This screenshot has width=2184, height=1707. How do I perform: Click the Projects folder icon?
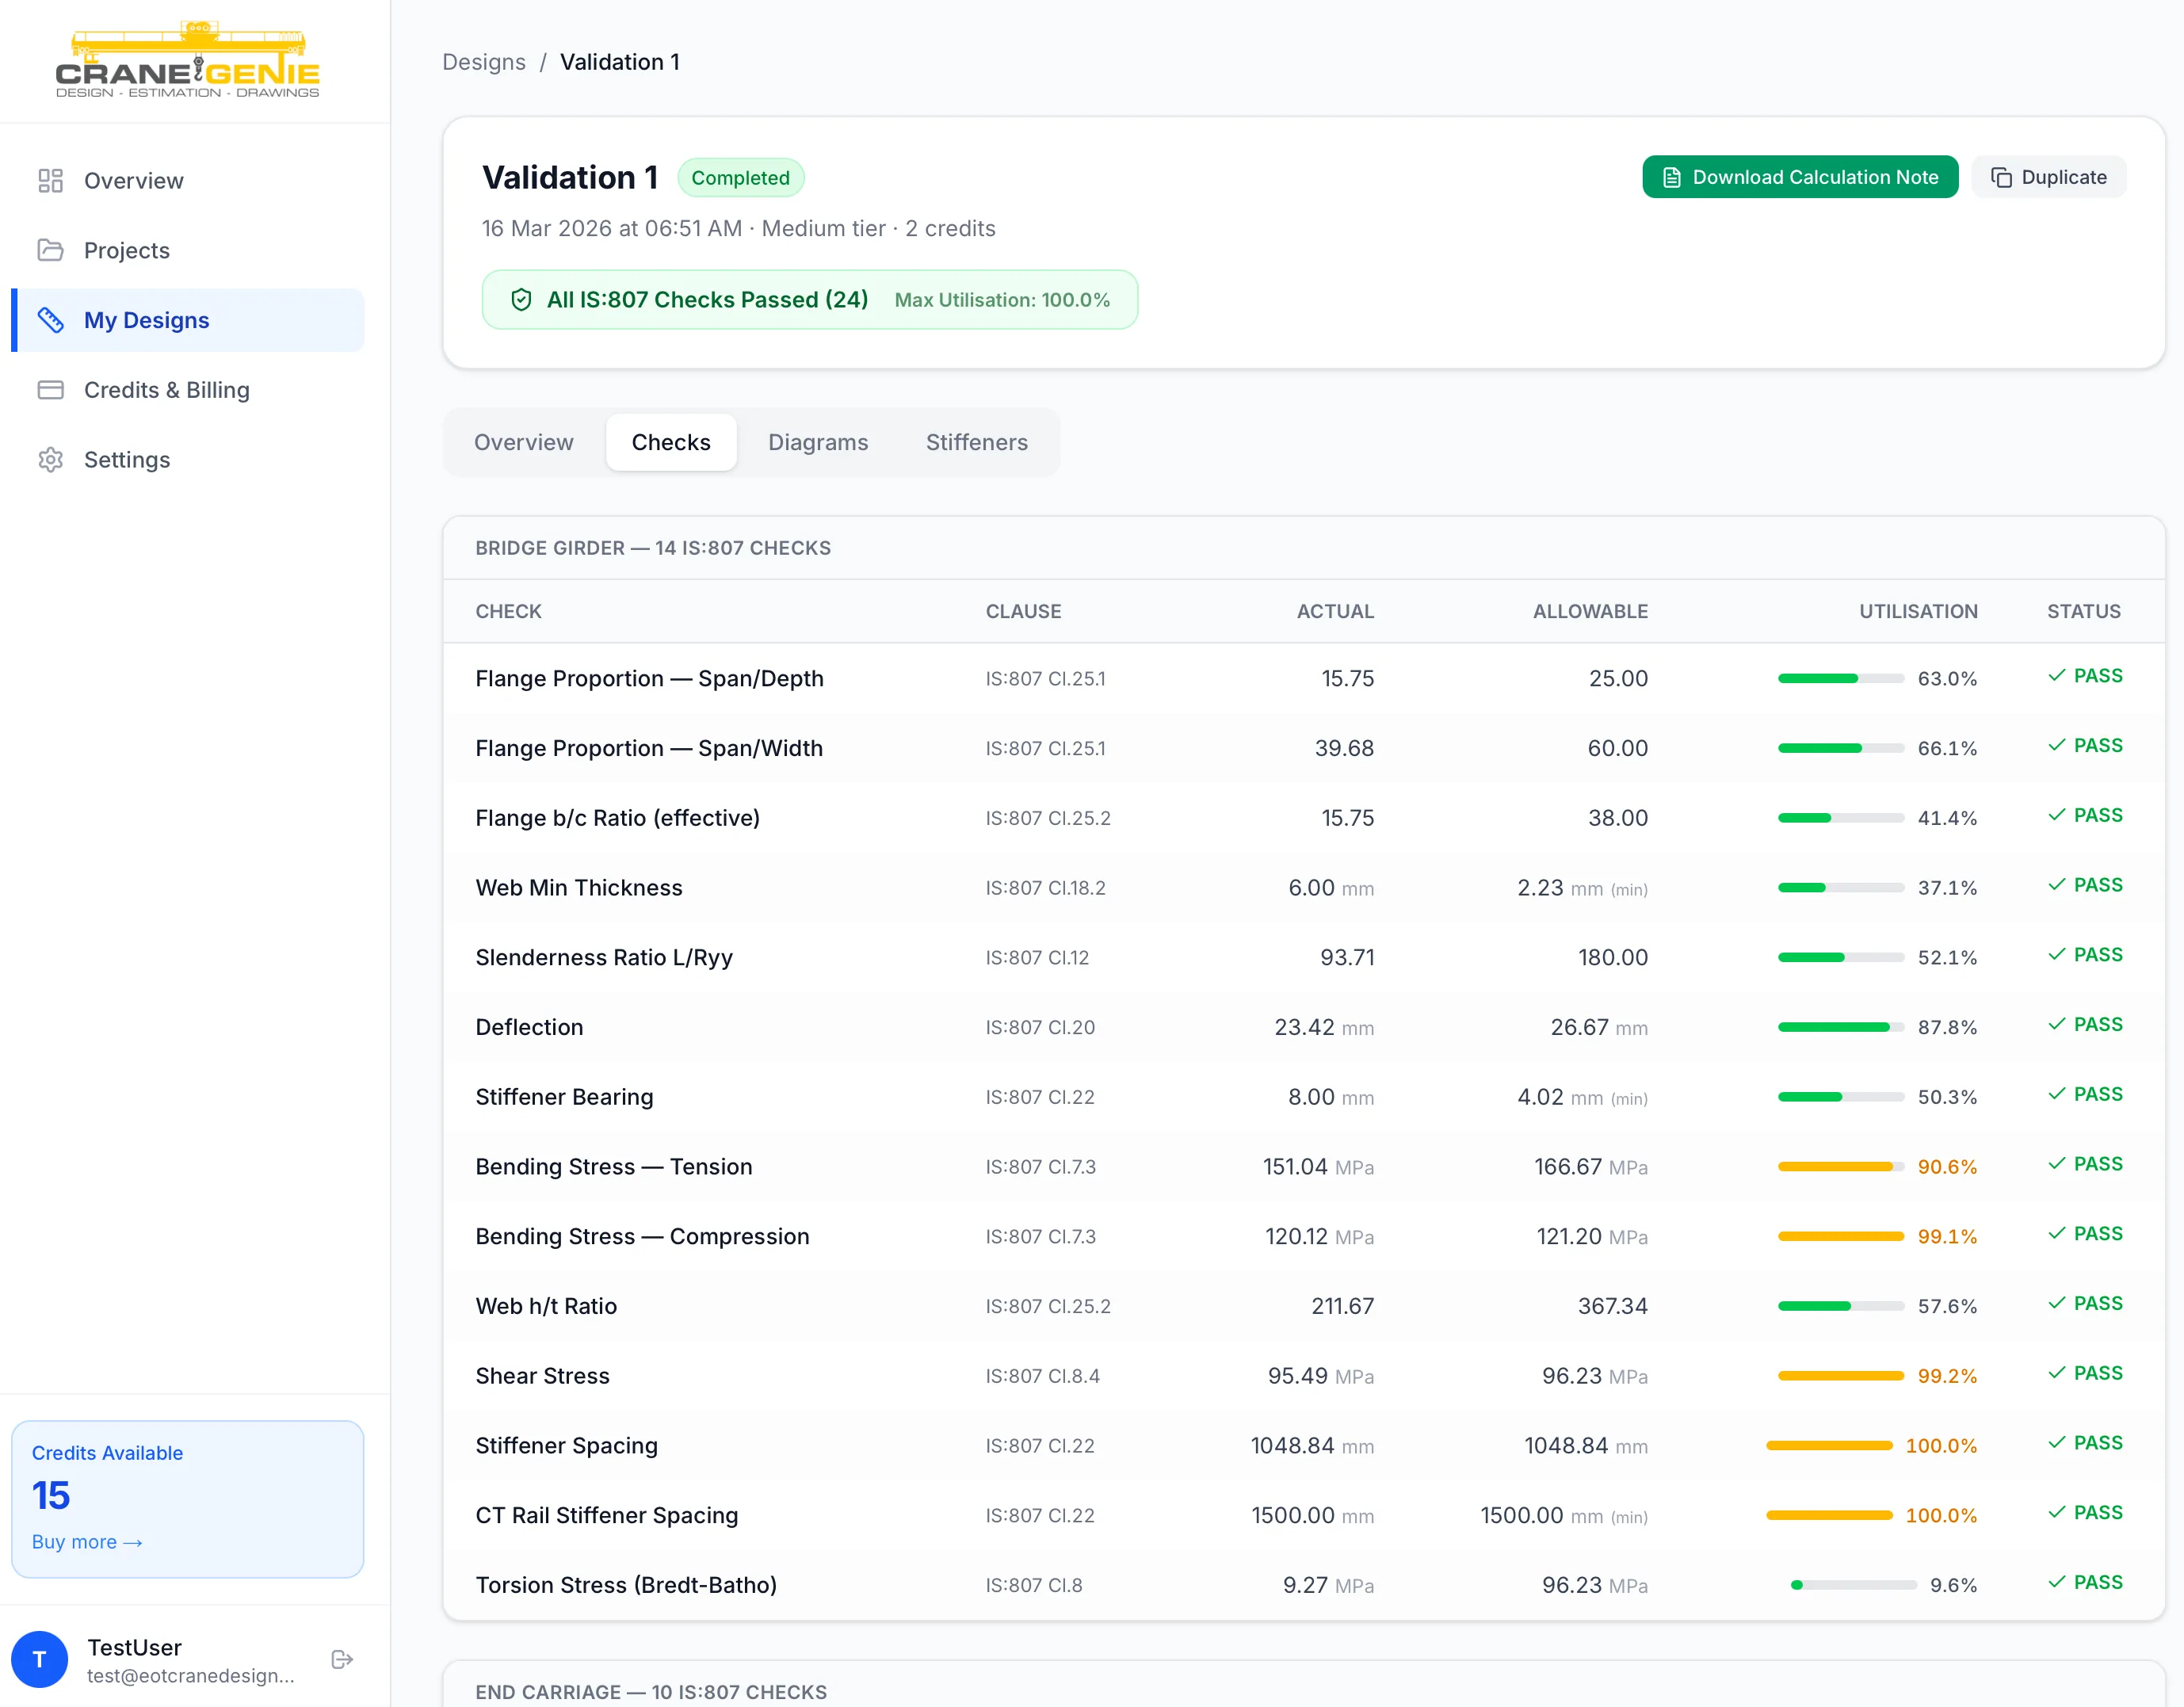50,250
